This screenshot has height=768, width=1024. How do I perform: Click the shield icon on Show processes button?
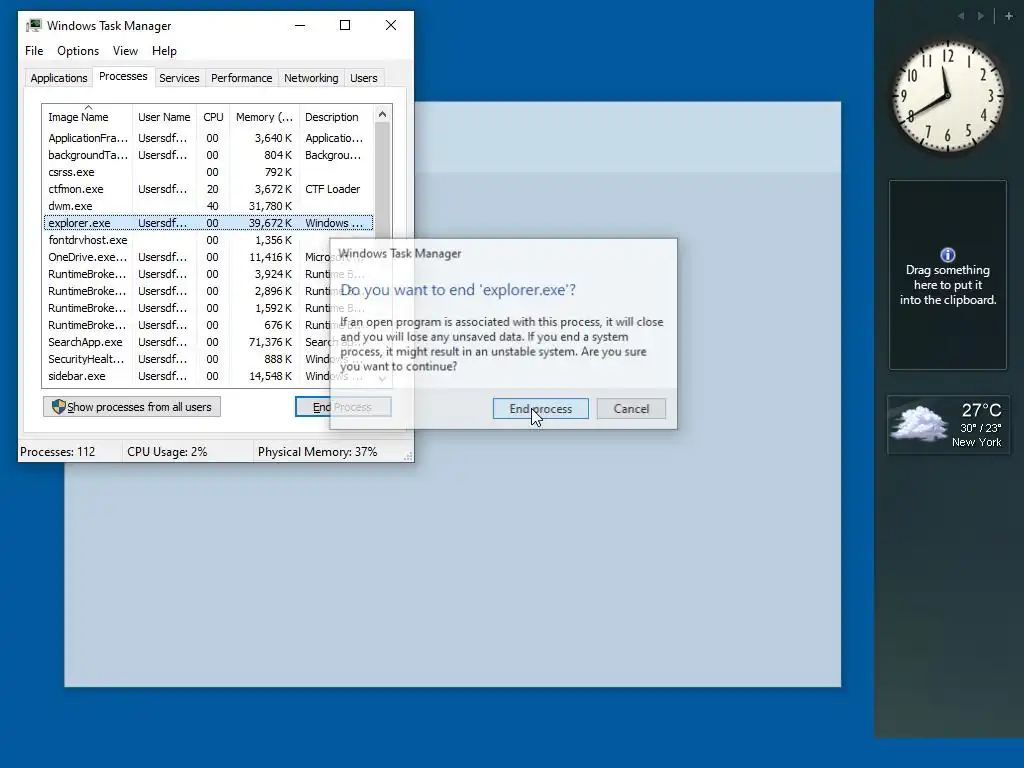pos(58,407)
